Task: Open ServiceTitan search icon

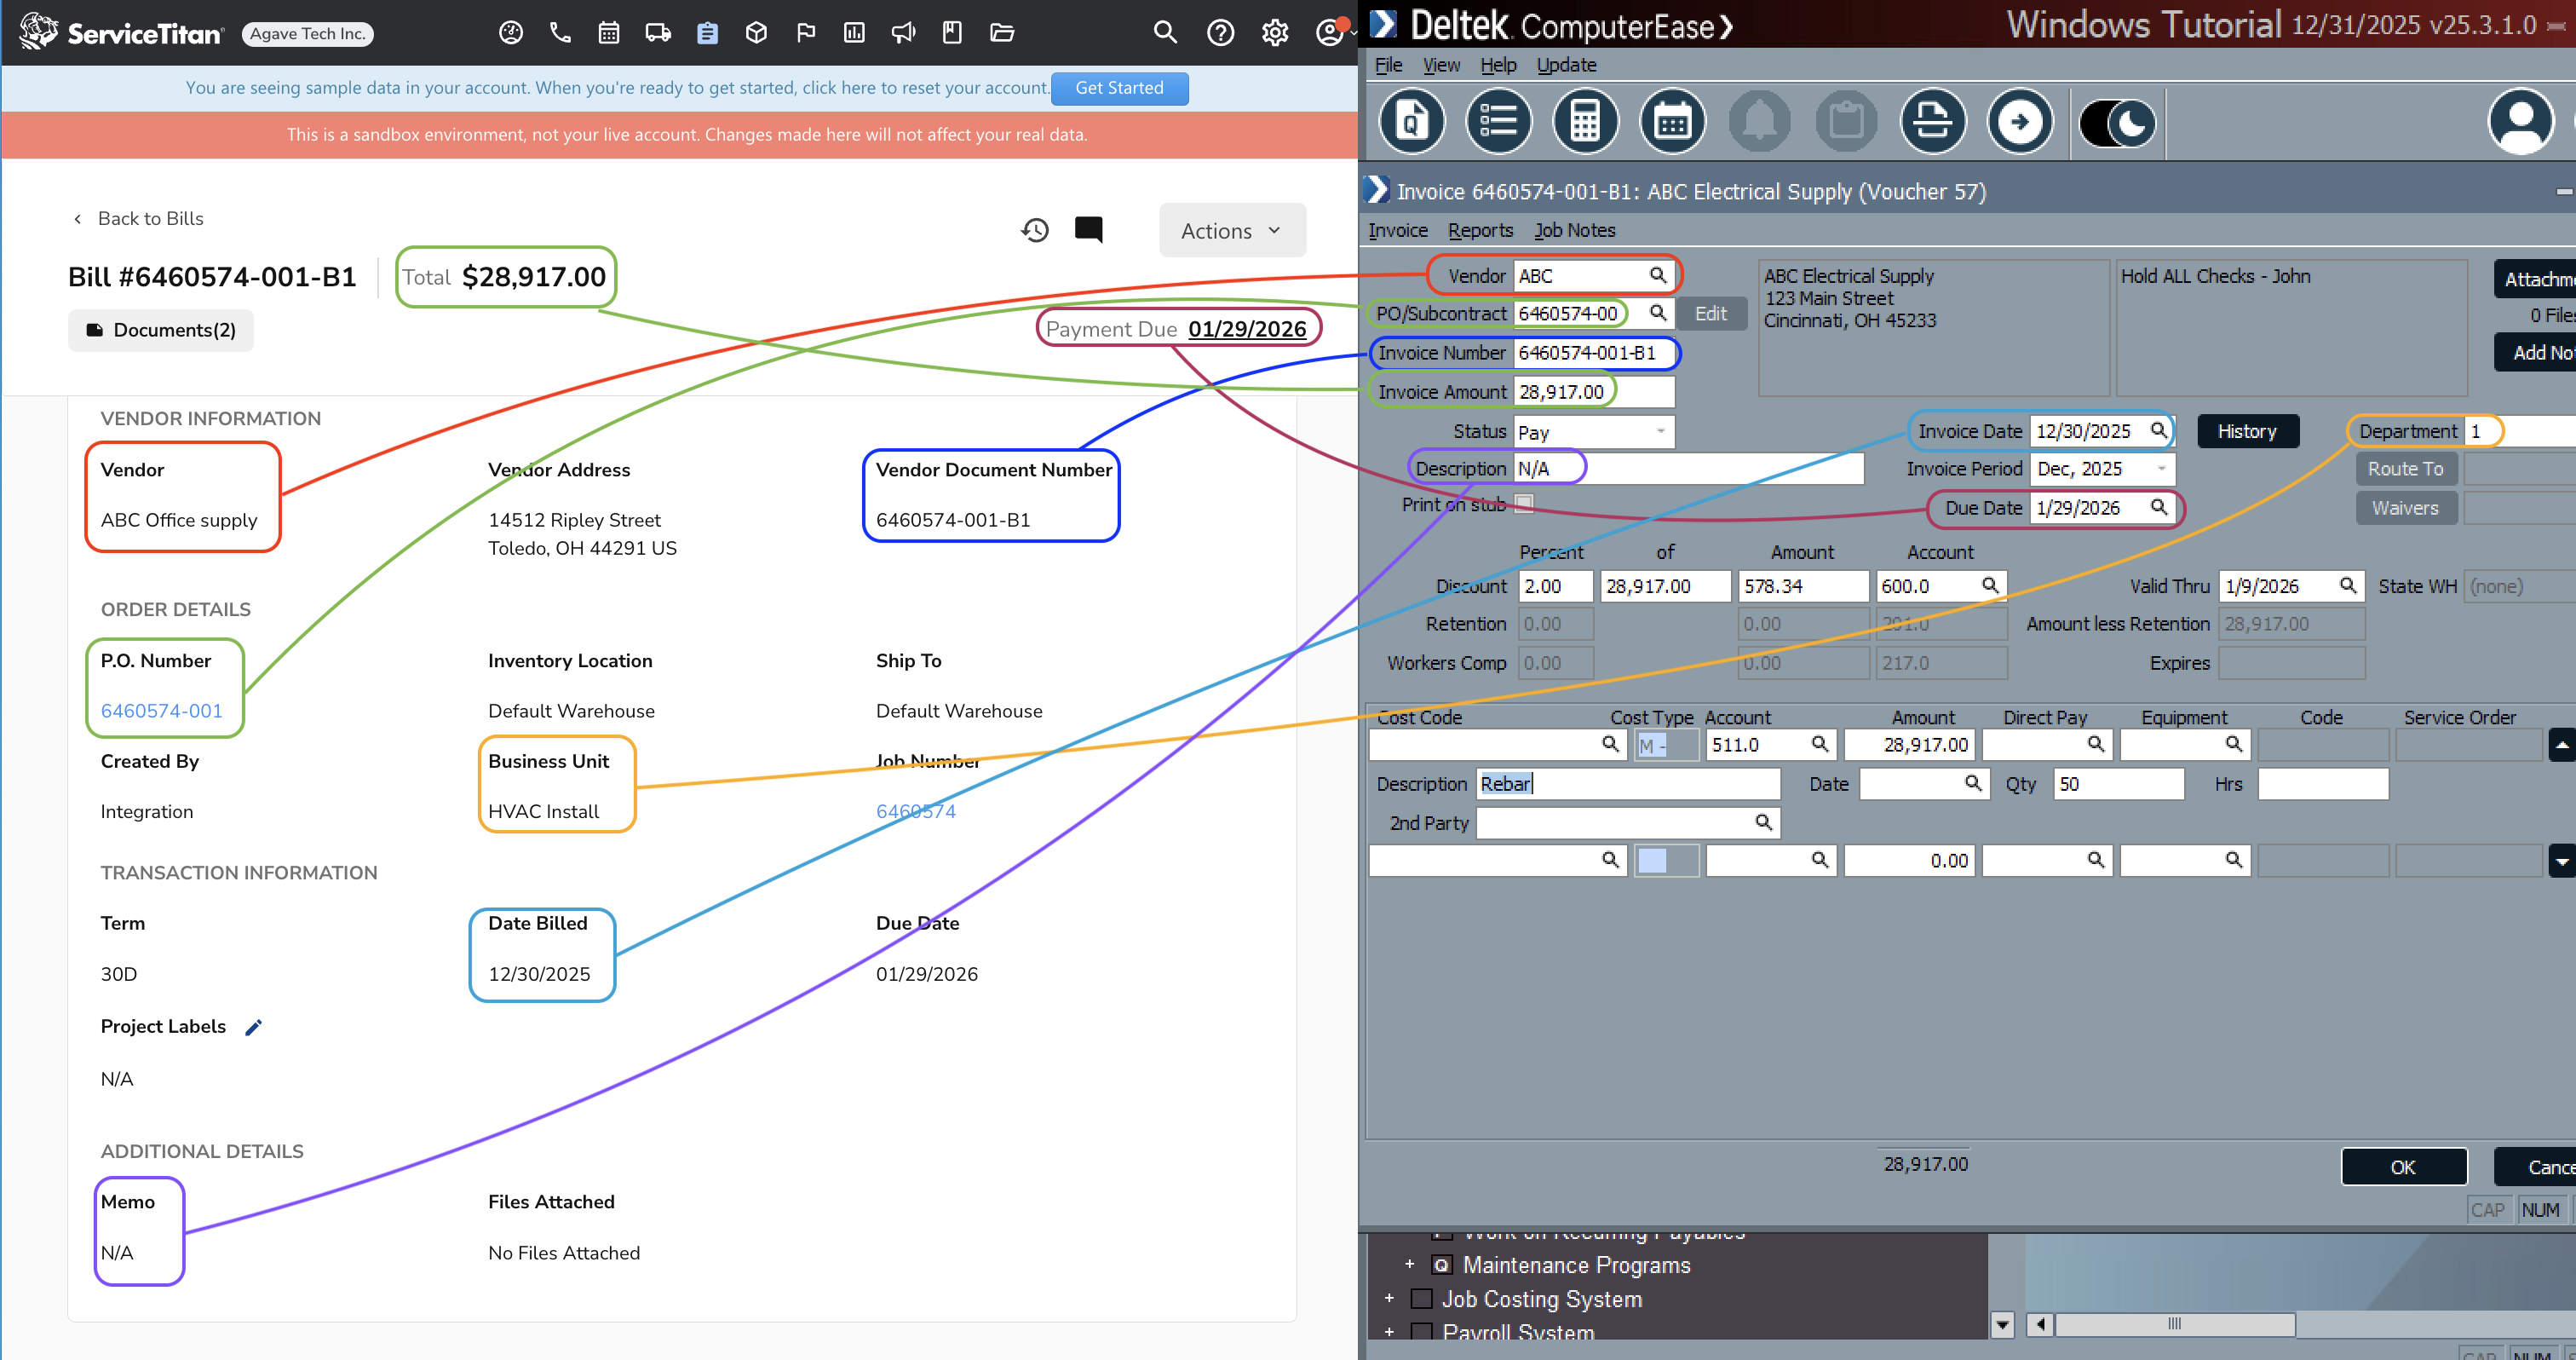Action: 1165,32
